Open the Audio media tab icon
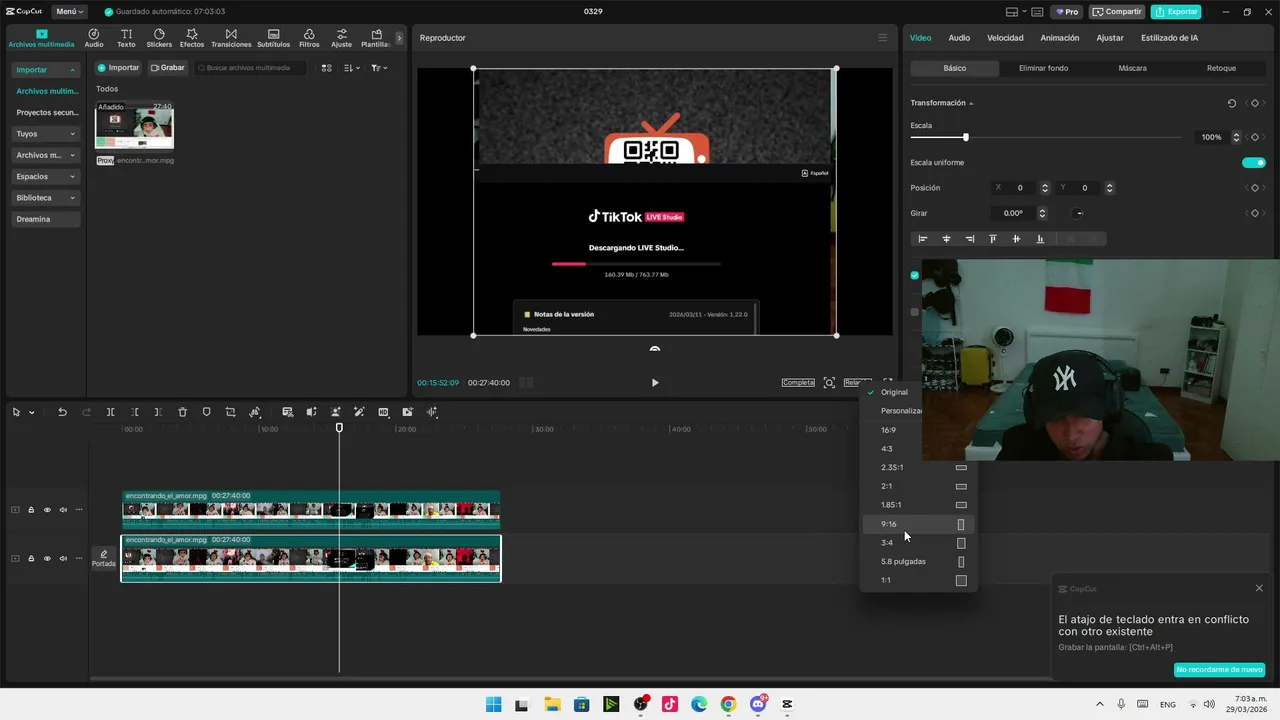 [x=94, y=38]
